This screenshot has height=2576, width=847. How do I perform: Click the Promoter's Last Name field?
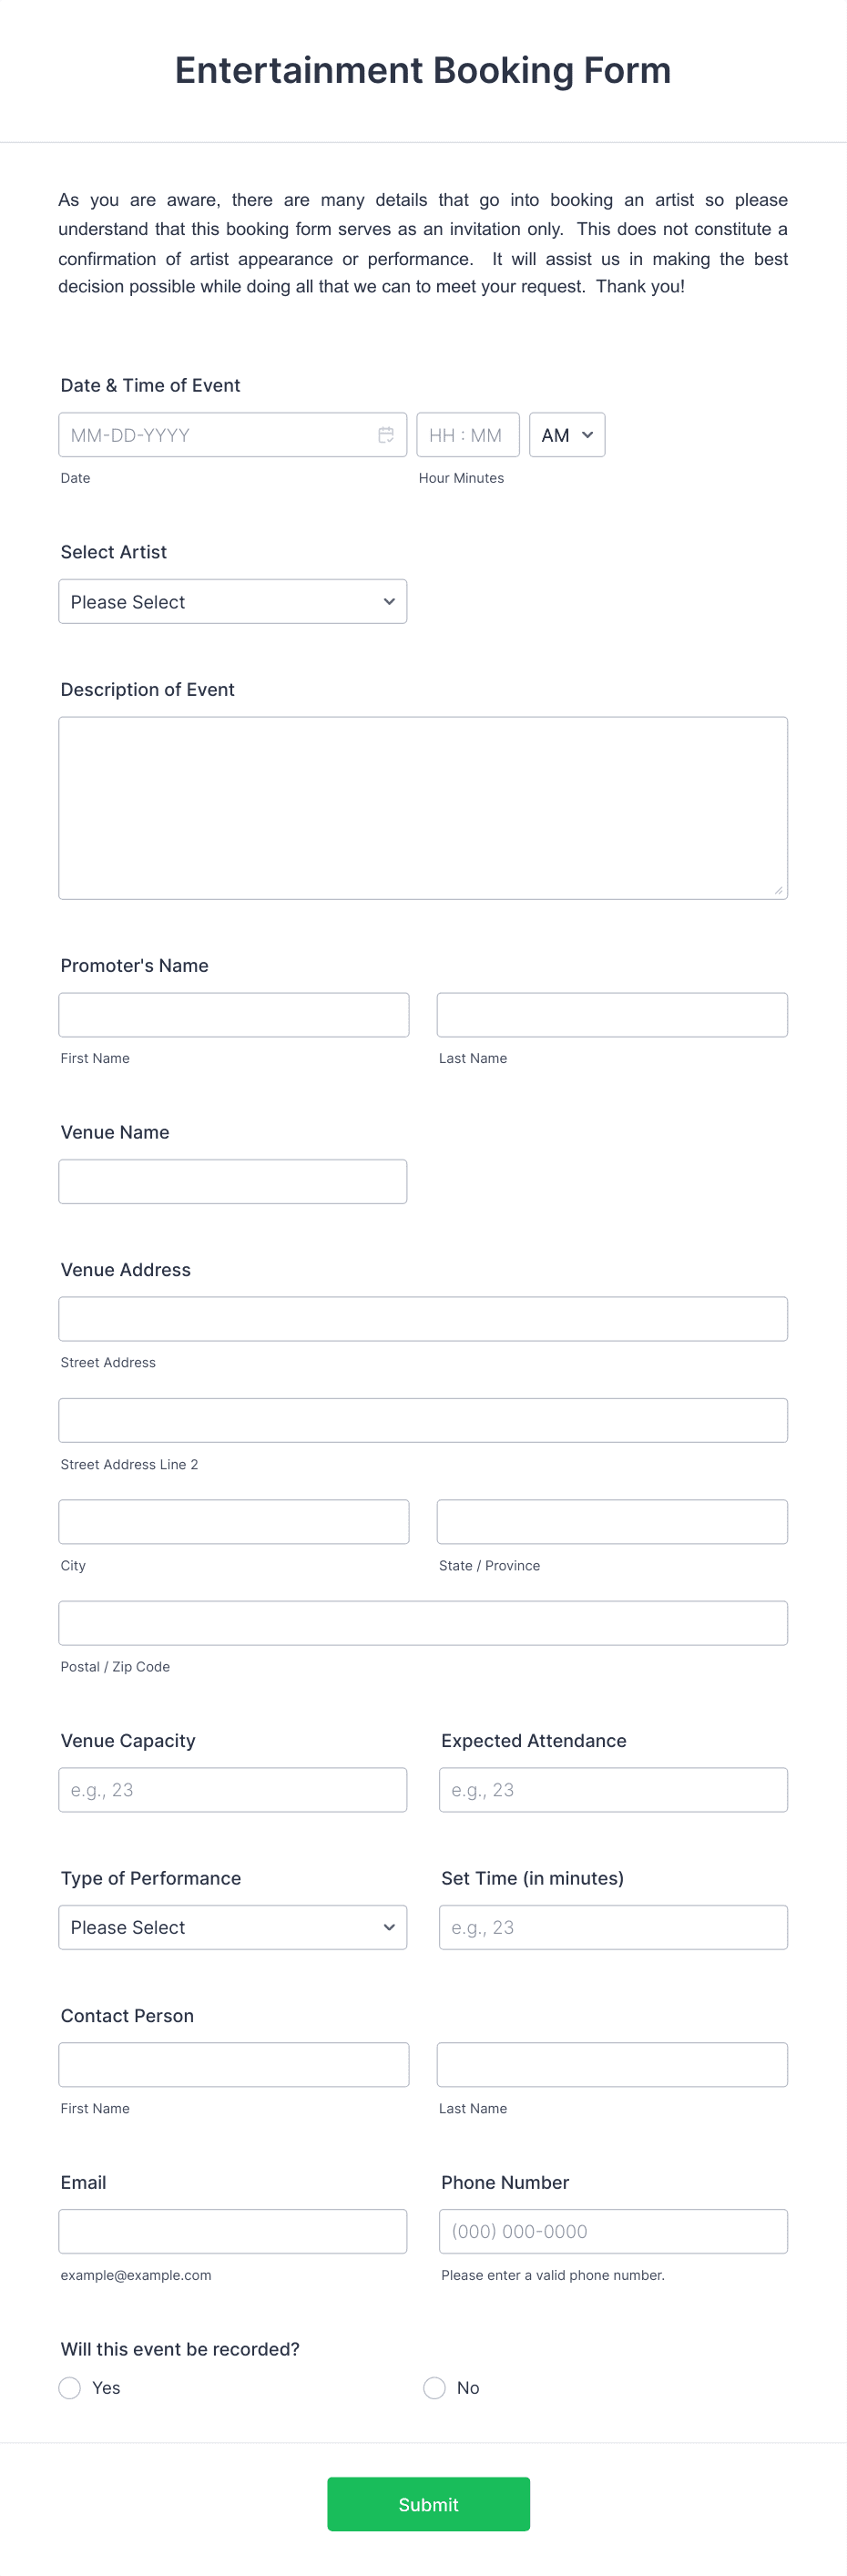(x=611, y=1014)
